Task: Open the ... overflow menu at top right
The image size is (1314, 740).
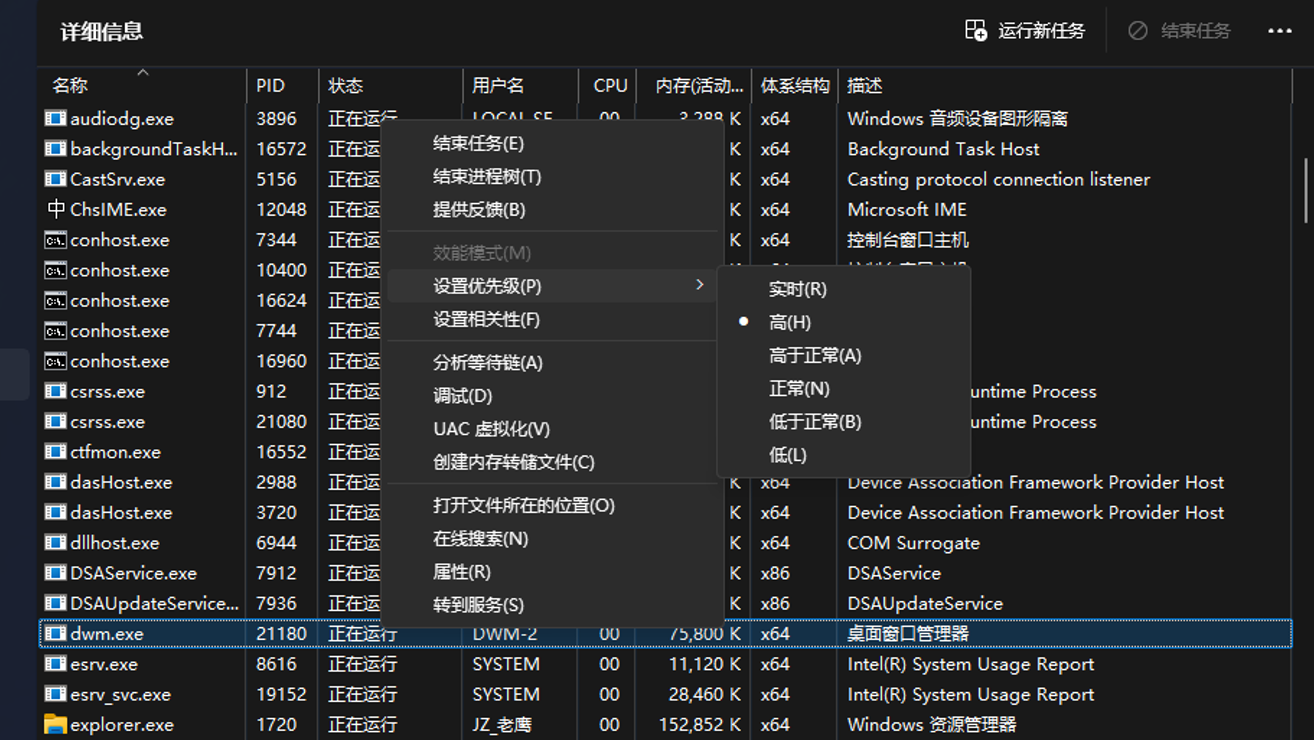Action: [1280, 31]
